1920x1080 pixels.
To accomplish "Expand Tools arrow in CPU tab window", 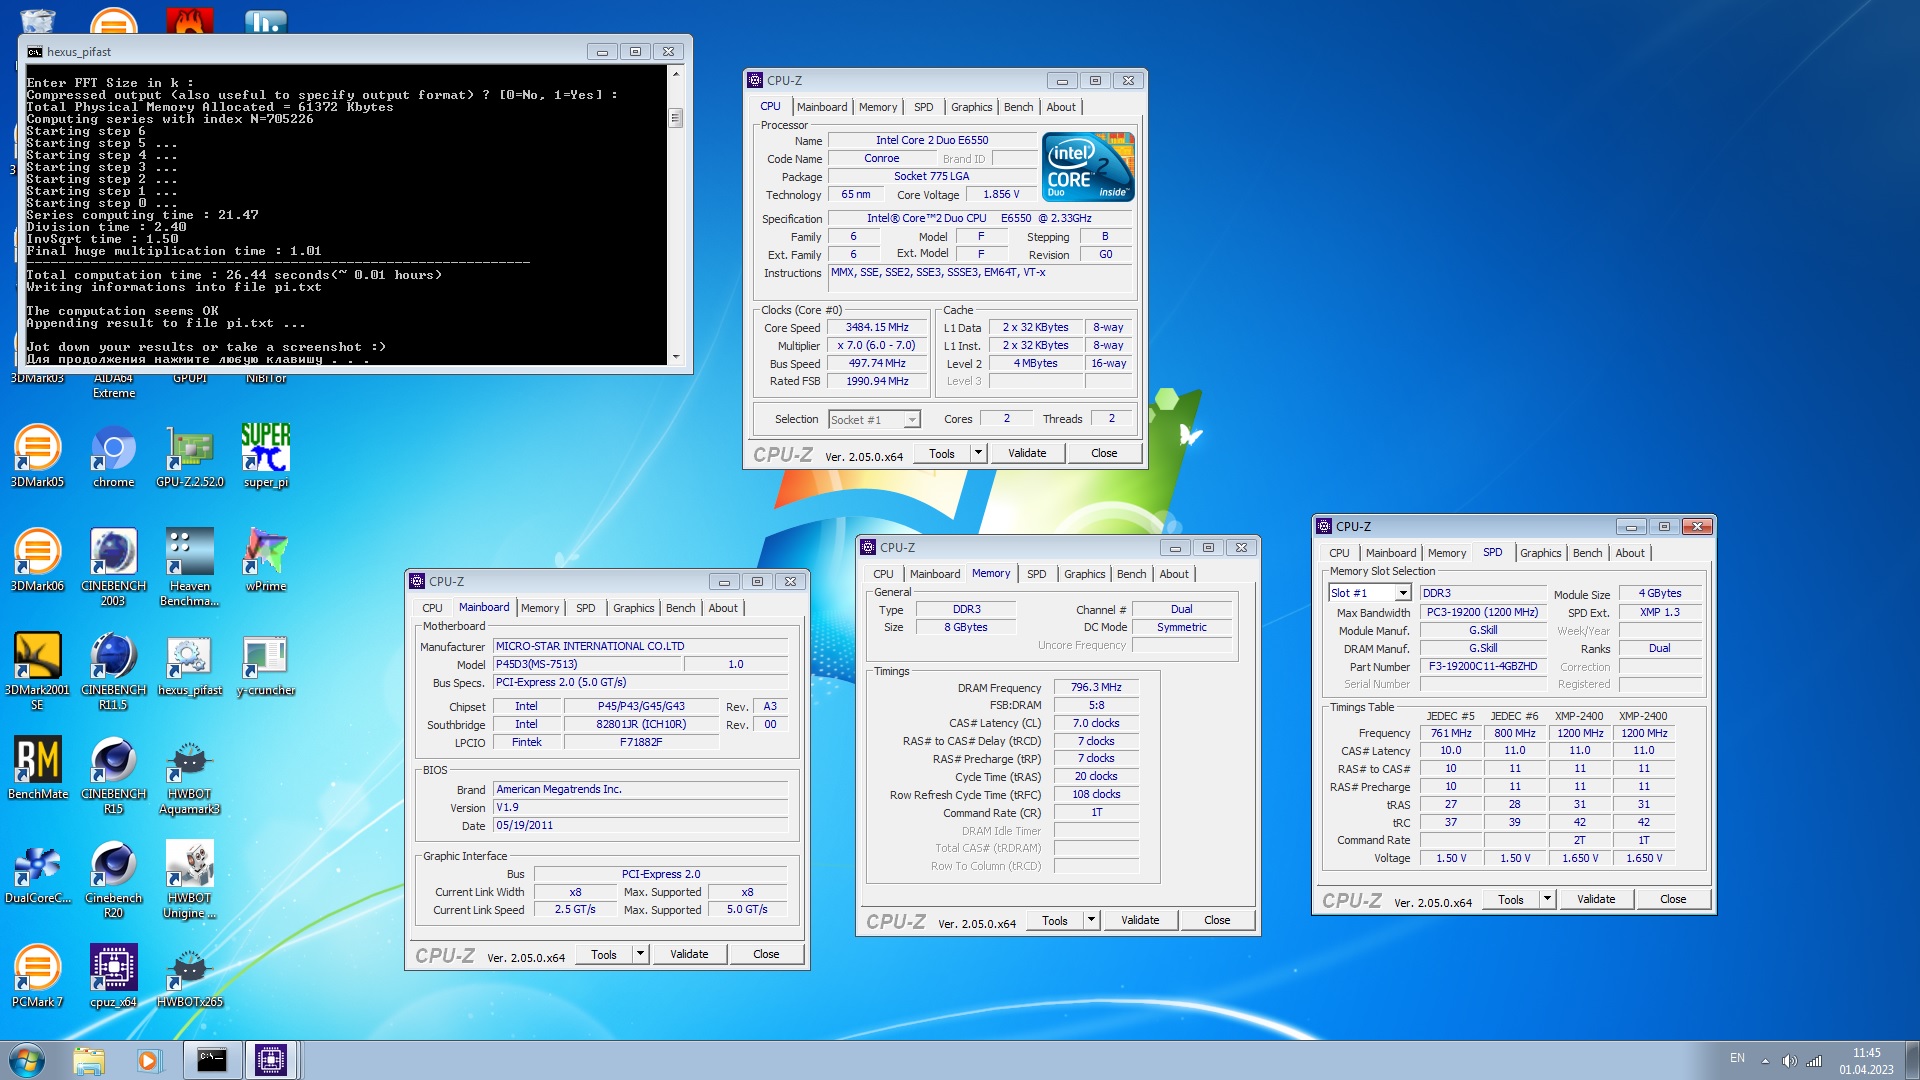I will tap(978, 453).
